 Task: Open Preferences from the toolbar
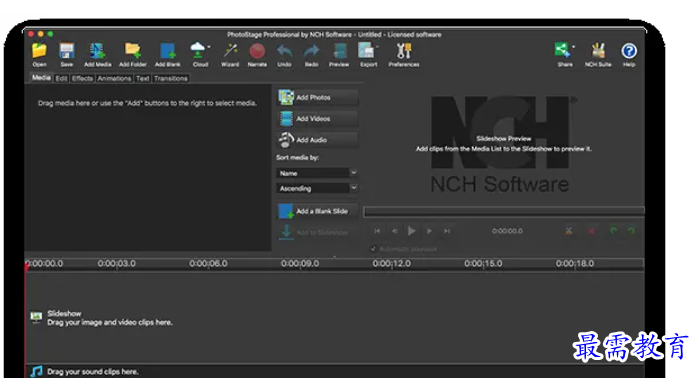coord(404,54)
